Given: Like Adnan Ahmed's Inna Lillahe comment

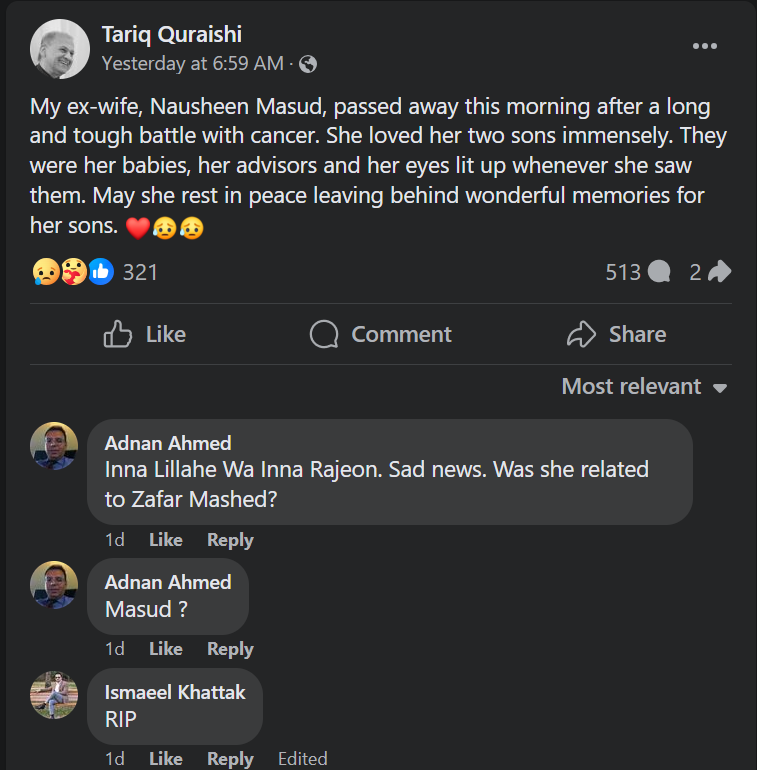Looking at the screenshot, I should point(165,540).
